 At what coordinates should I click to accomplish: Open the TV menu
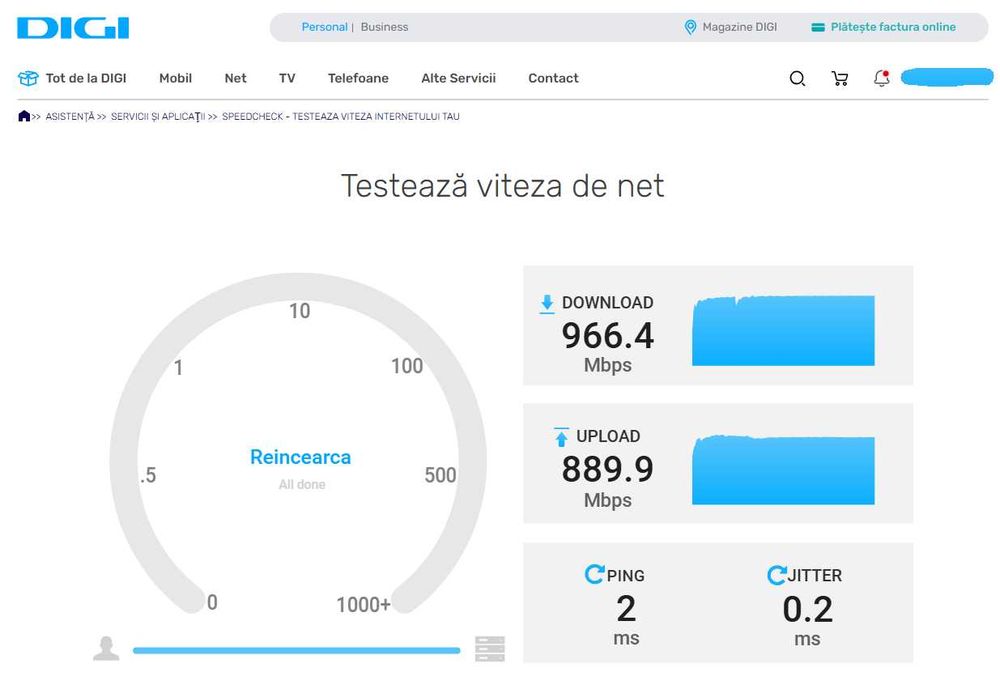pos(287,78)
